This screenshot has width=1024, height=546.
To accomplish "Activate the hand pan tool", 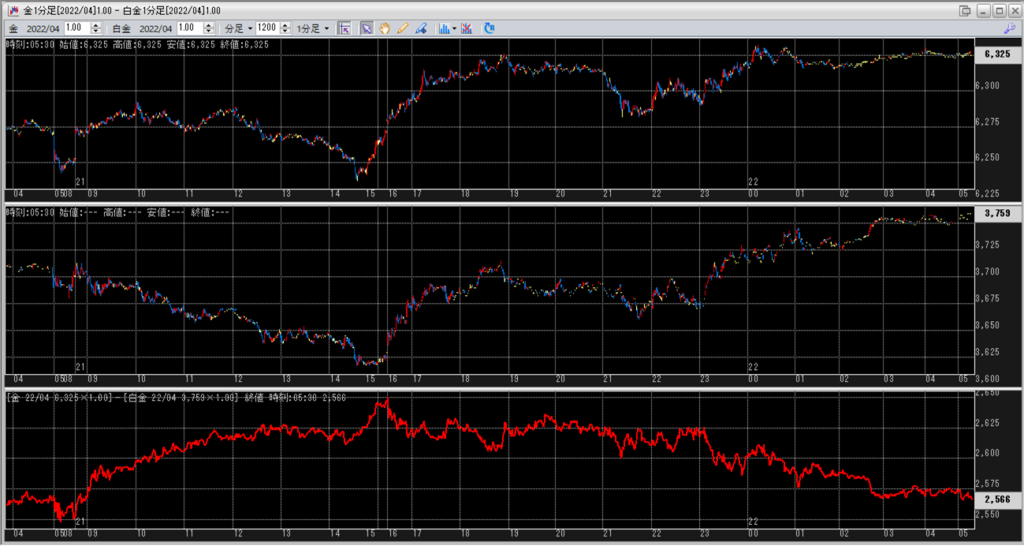I will click(x=384, y=29).
